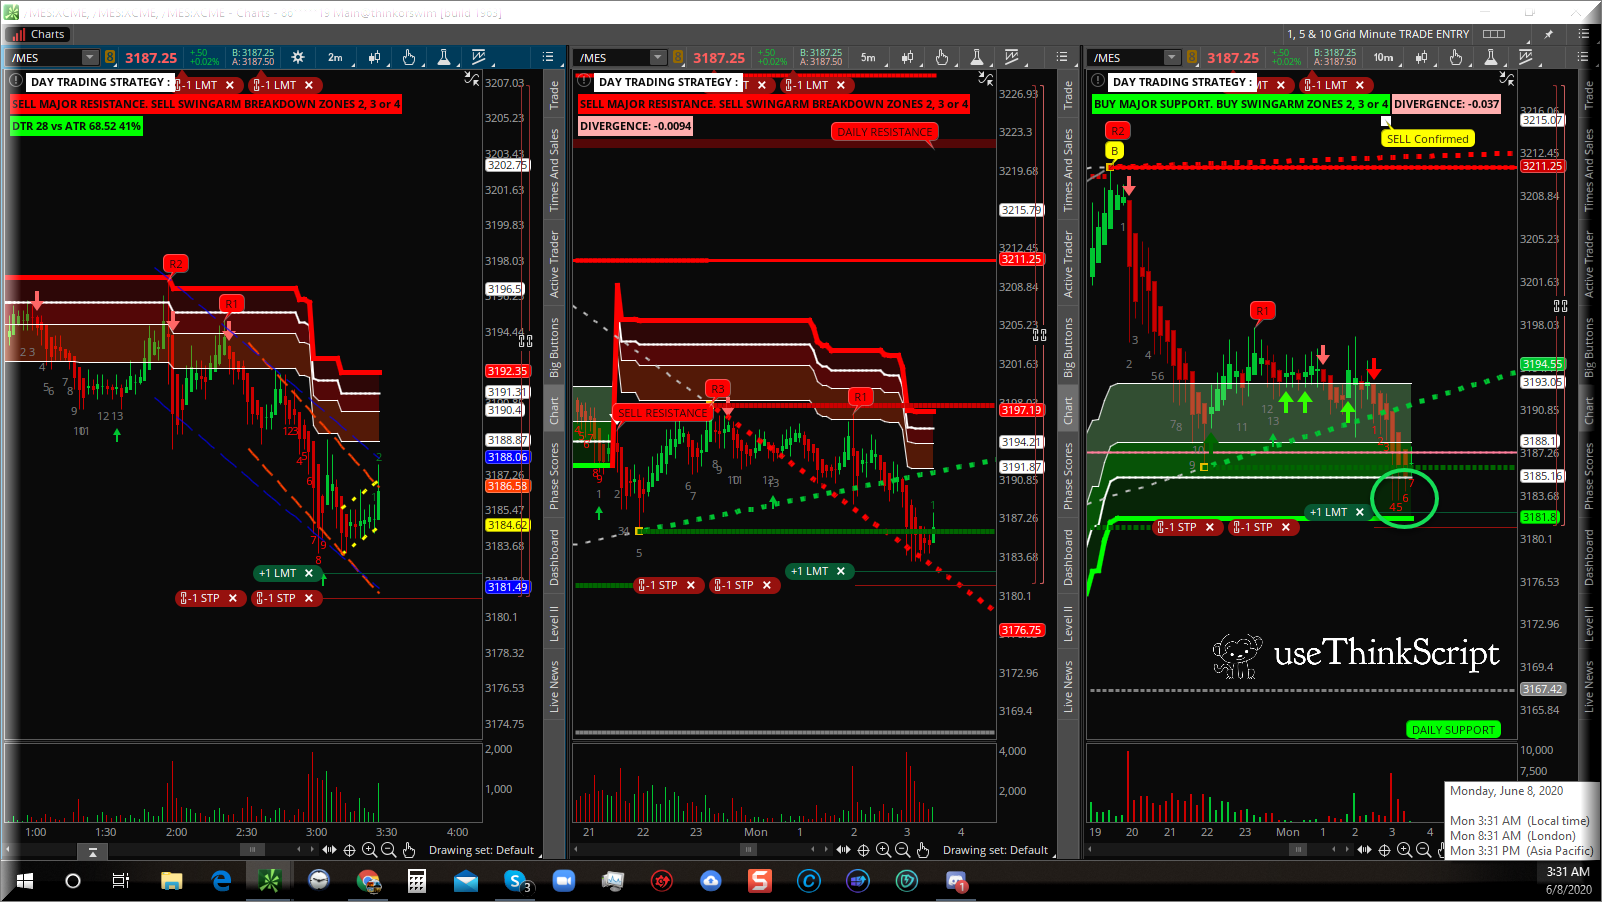Open chart style menu in 10m chart
The image size is (1602, 902).
pyautogui.click(x=1421, y=57)
